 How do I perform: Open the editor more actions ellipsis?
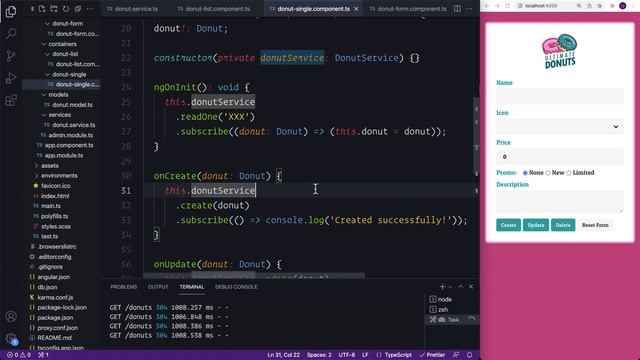coord(469,9)
